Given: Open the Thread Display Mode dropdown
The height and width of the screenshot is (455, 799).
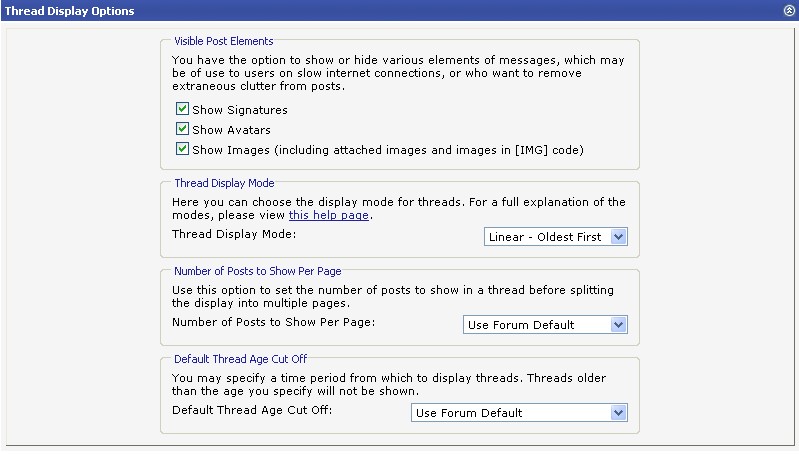Looking at the screenshot, I should coord(555,237).
